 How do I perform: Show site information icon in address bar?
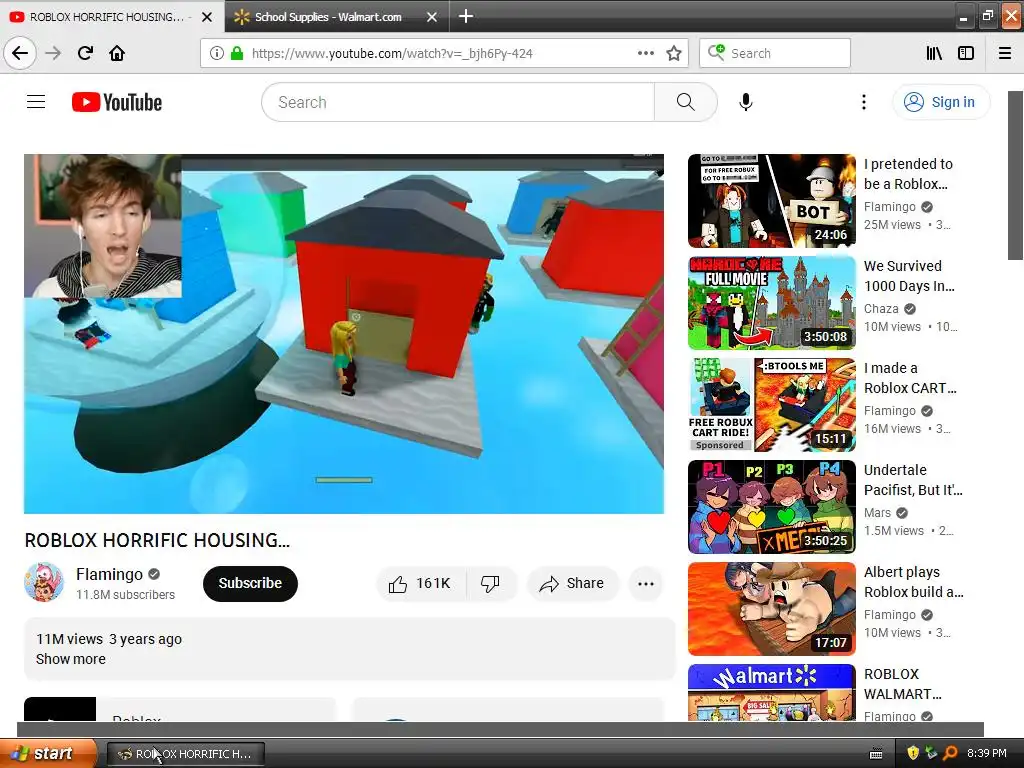pyautogui.click(x=216, y=53)
